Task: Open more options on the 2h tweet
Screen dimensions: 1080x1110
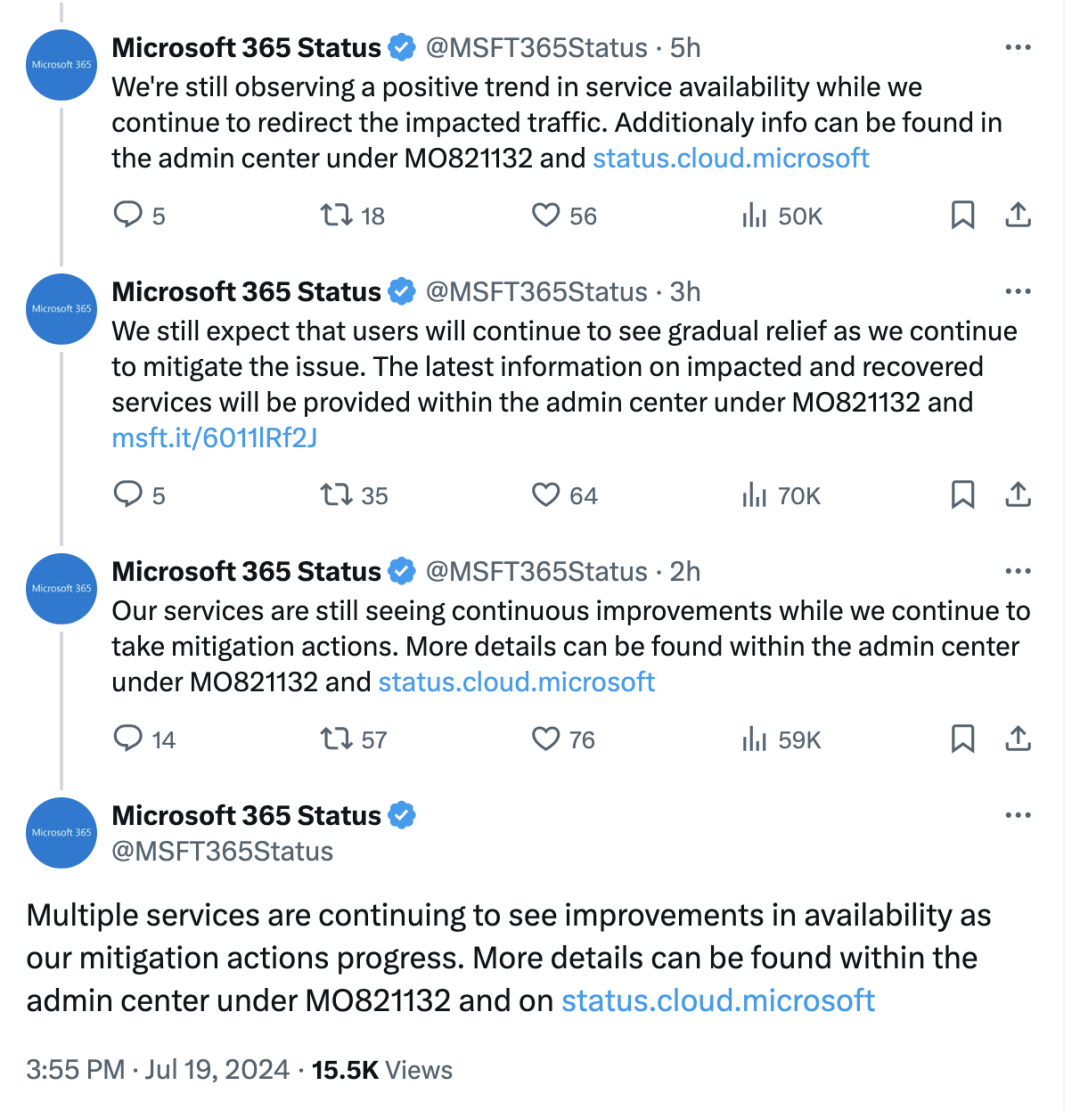Action: (1018, 571)
